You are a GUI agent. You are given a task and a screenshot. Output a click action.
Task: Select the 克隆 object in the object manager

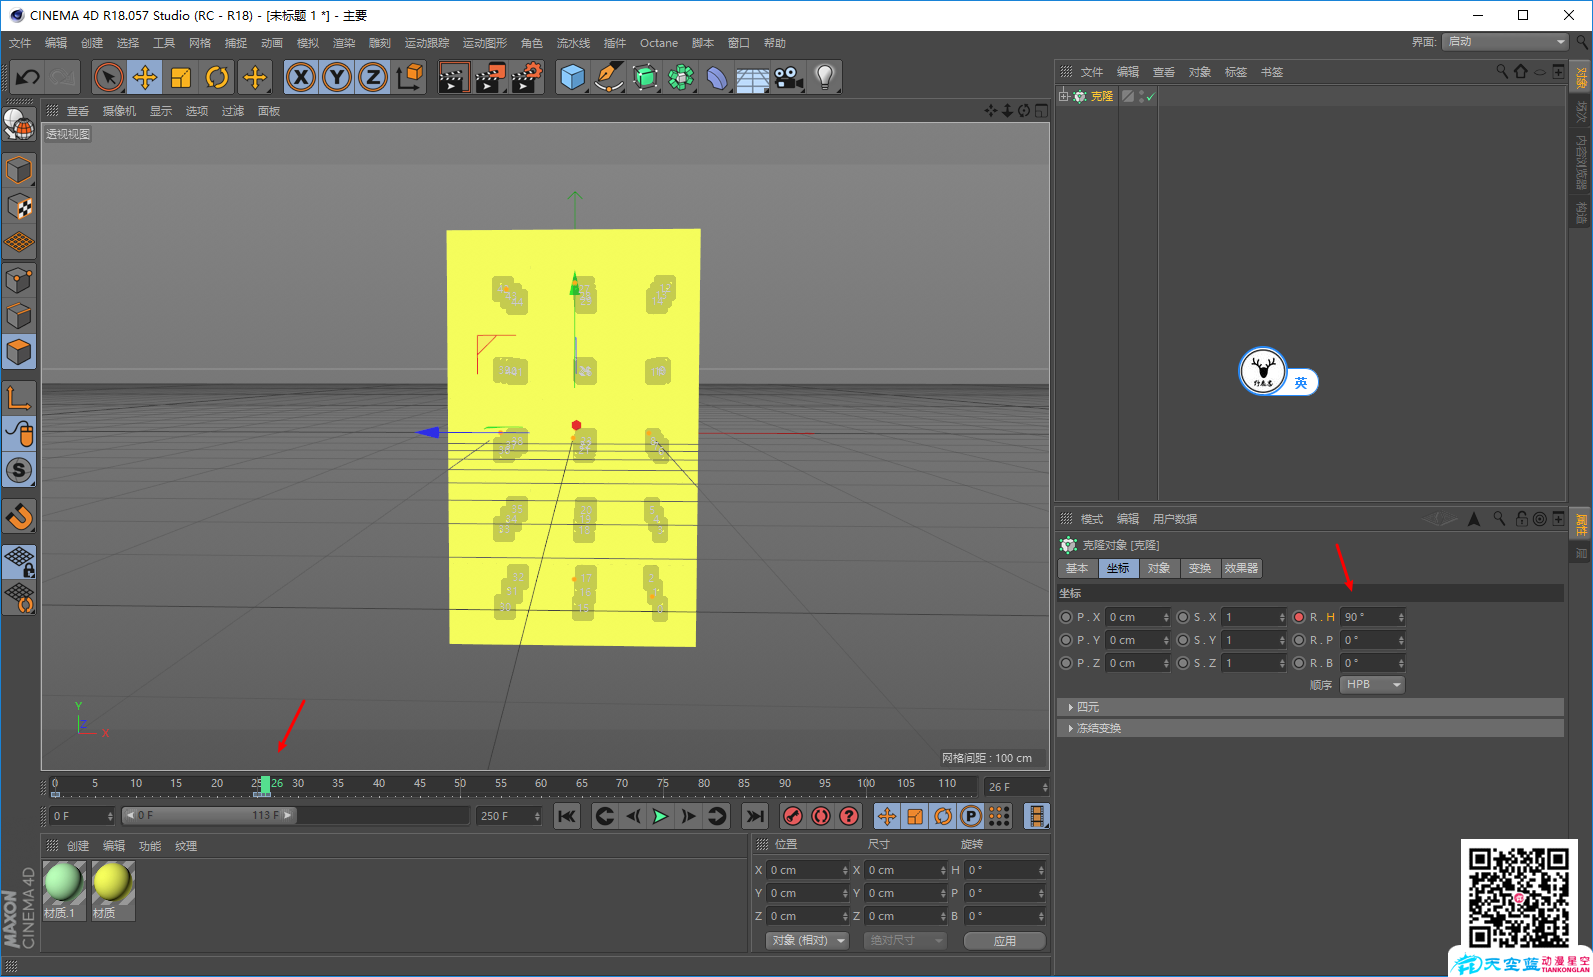(x=1102, y=96)
